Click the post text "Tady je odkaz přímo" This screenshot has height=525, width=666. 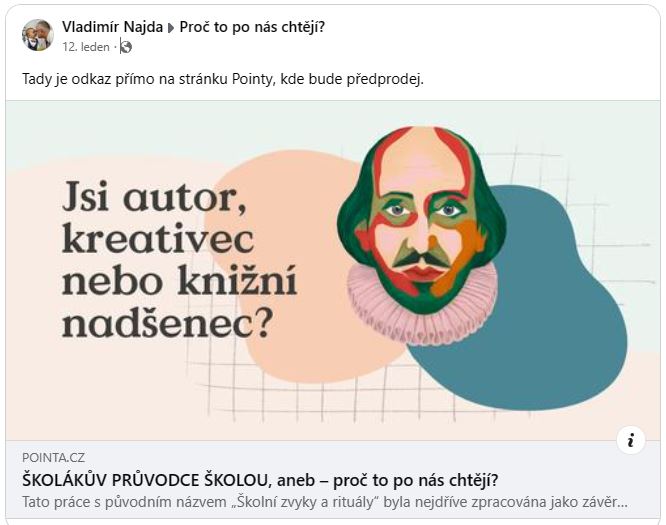coord(223,79)
